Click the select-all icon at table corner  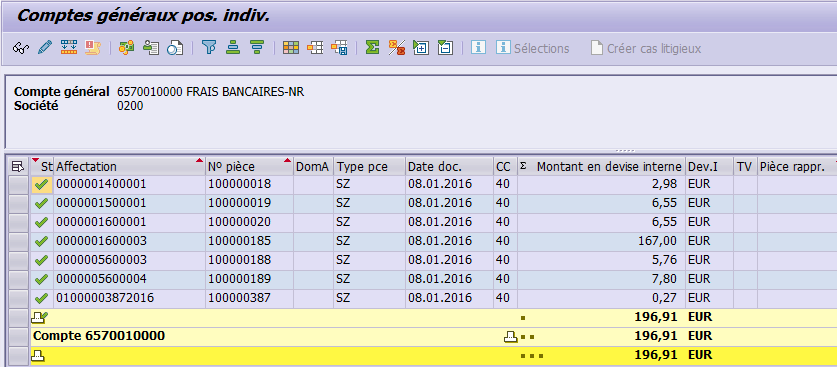17,167
